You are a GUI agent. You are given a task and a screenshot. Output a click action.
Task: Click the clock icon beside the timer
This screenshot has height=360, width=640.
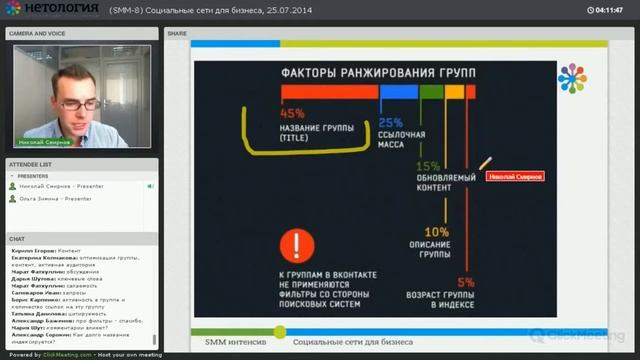pyautogui.click(x=590, y=10)
